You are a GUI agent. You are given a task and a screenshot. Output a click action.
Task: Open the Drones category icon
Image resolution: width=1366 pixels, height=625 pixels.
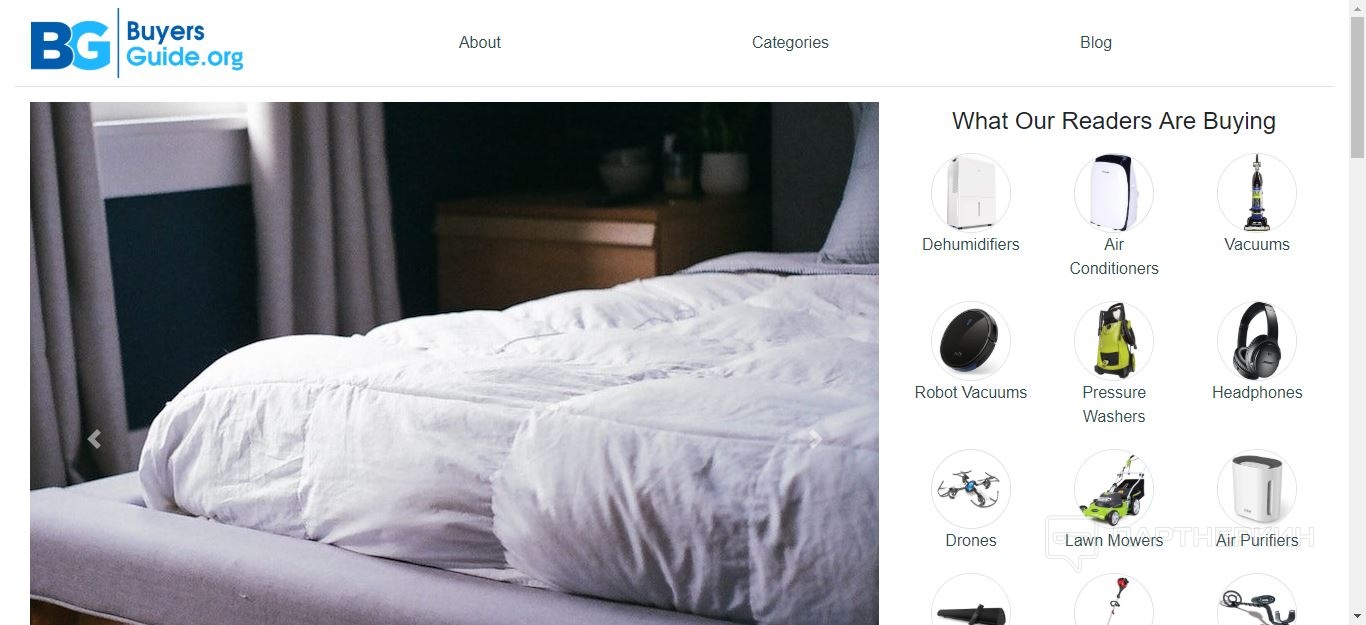970,488
